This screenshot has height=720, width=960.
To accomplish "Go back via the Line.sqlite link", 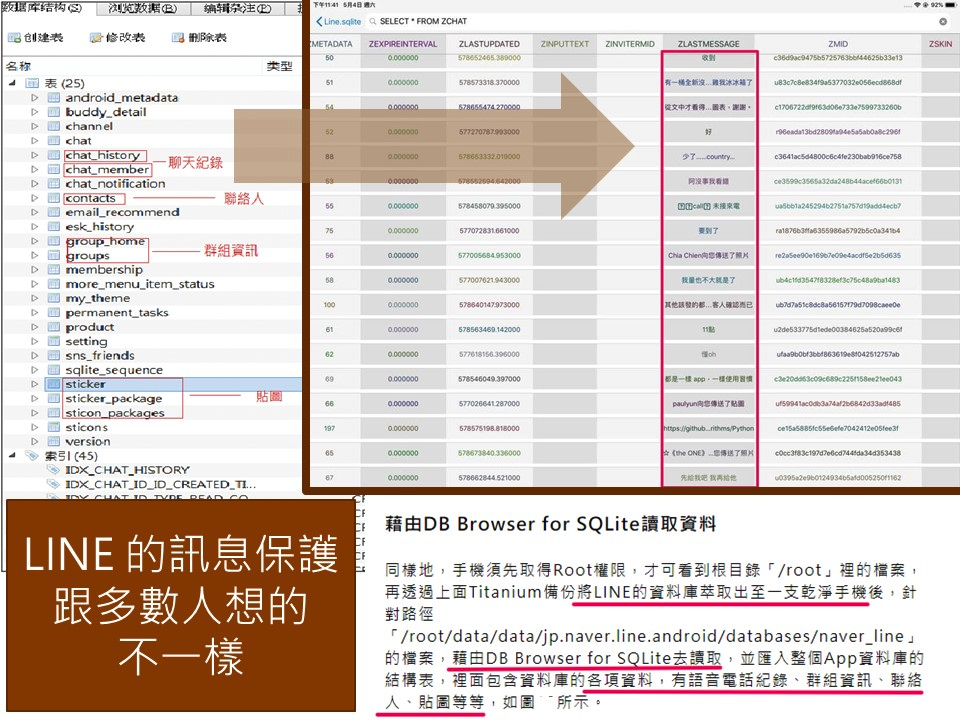I will coord(339,21).
